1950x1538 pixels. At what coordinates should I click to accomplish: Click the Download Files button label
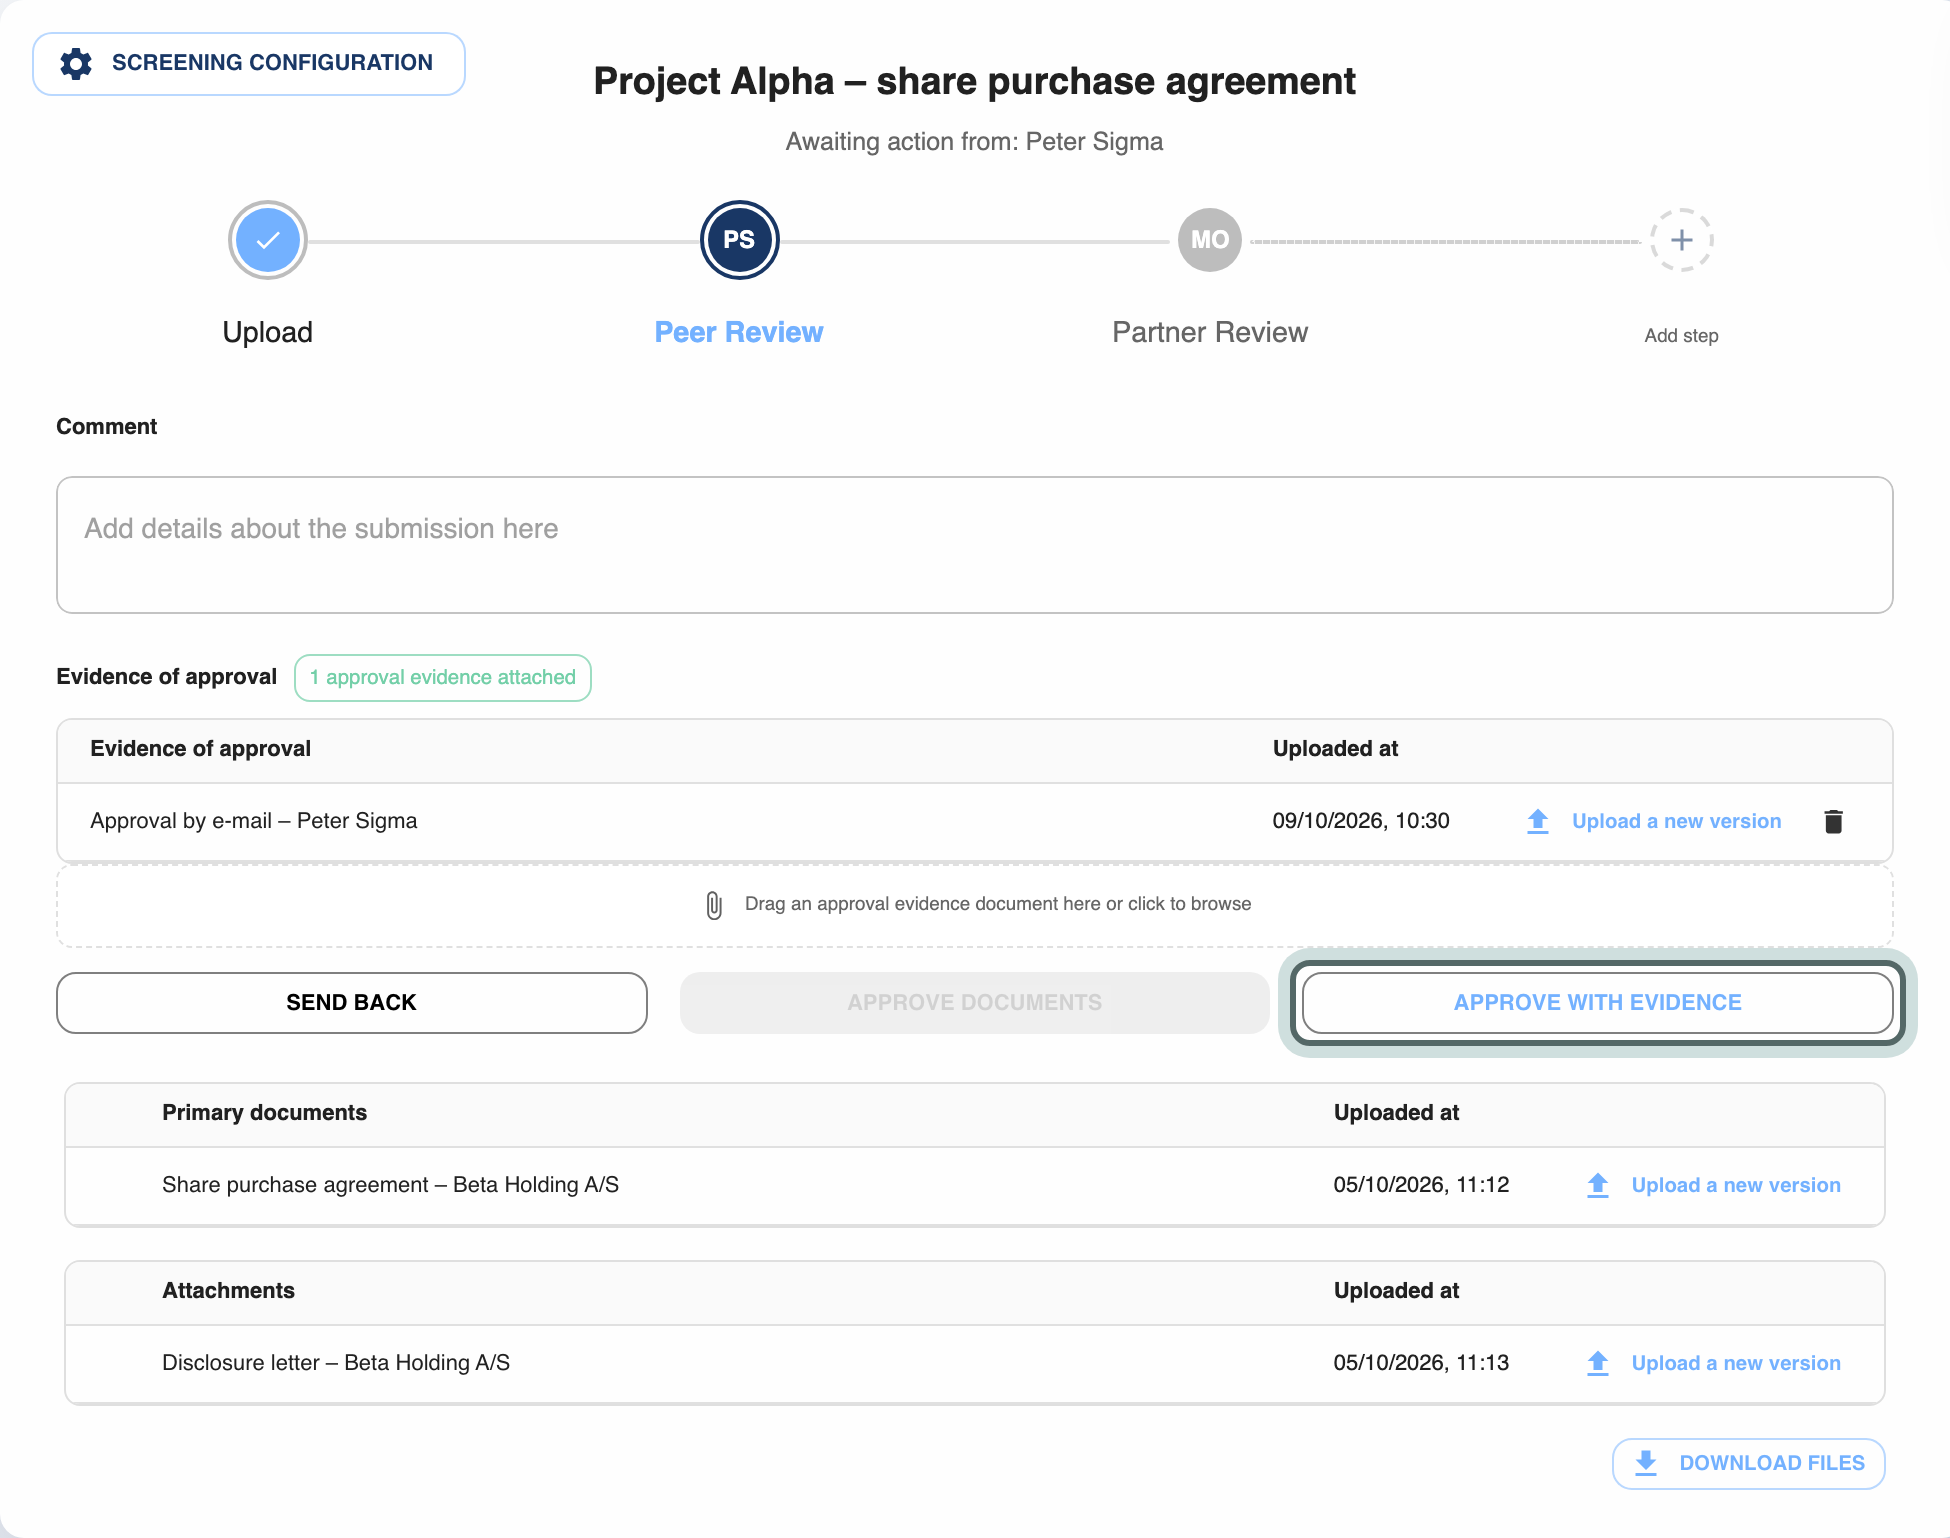(x=1772, y=1463)
